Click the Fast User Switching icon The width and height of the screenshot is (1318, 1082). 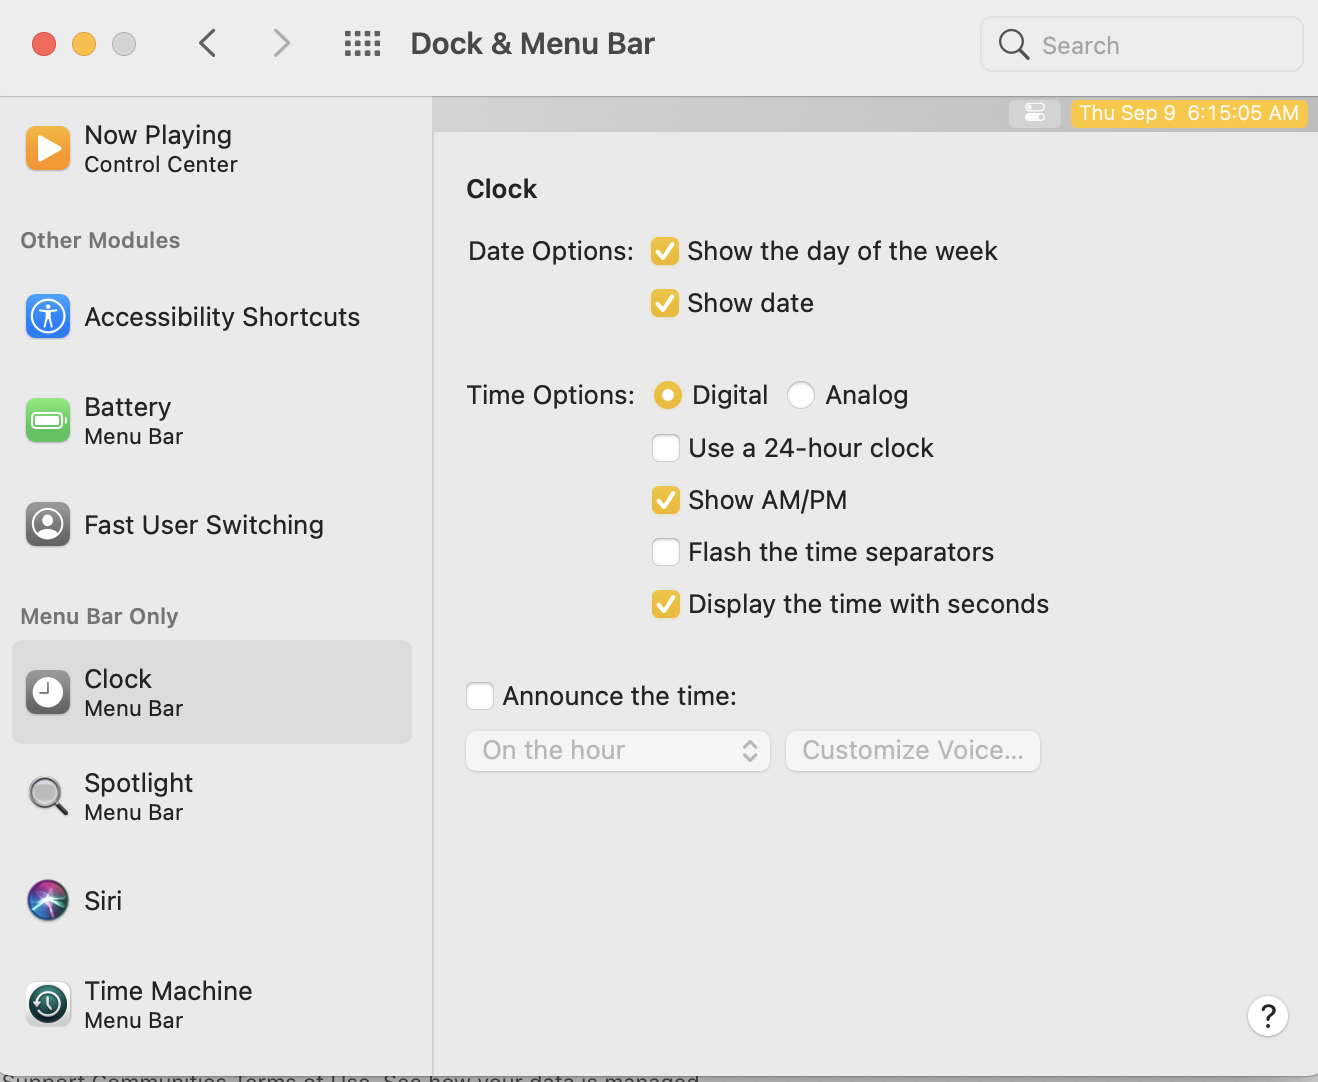click(48, 525)
